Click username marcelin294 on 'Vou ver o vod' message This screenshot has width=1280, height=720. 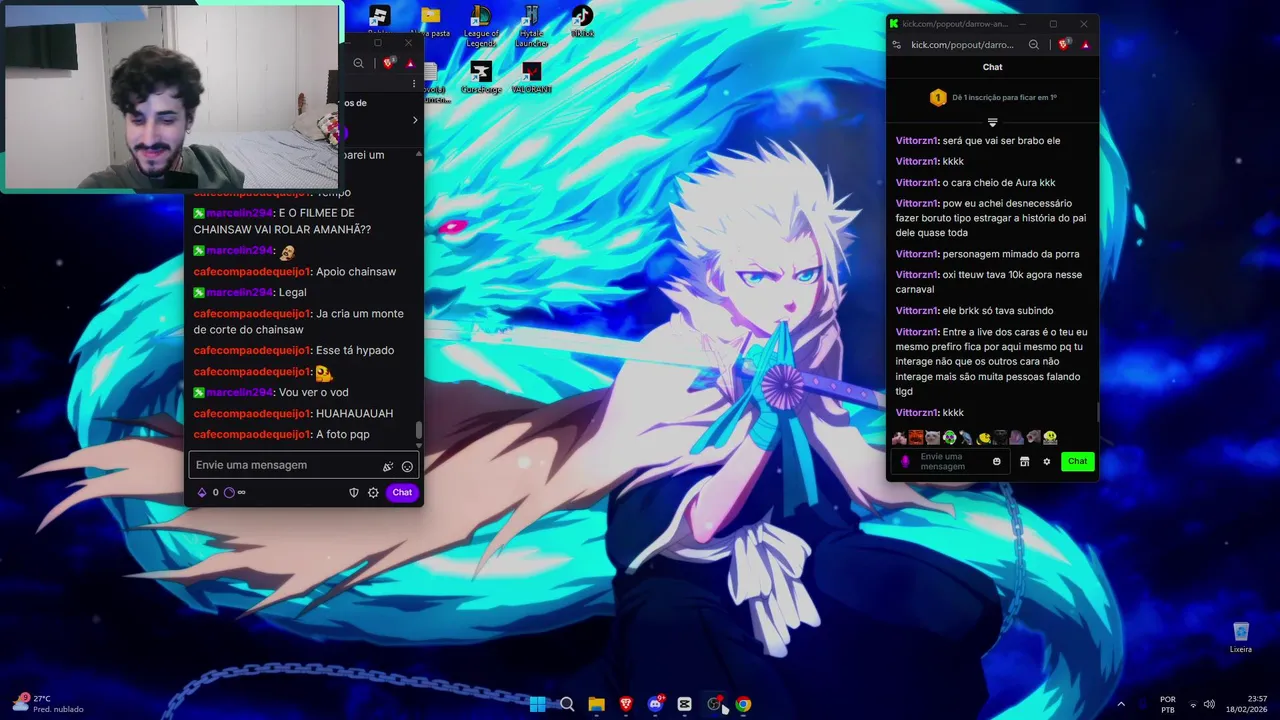(x=240, y=392)
